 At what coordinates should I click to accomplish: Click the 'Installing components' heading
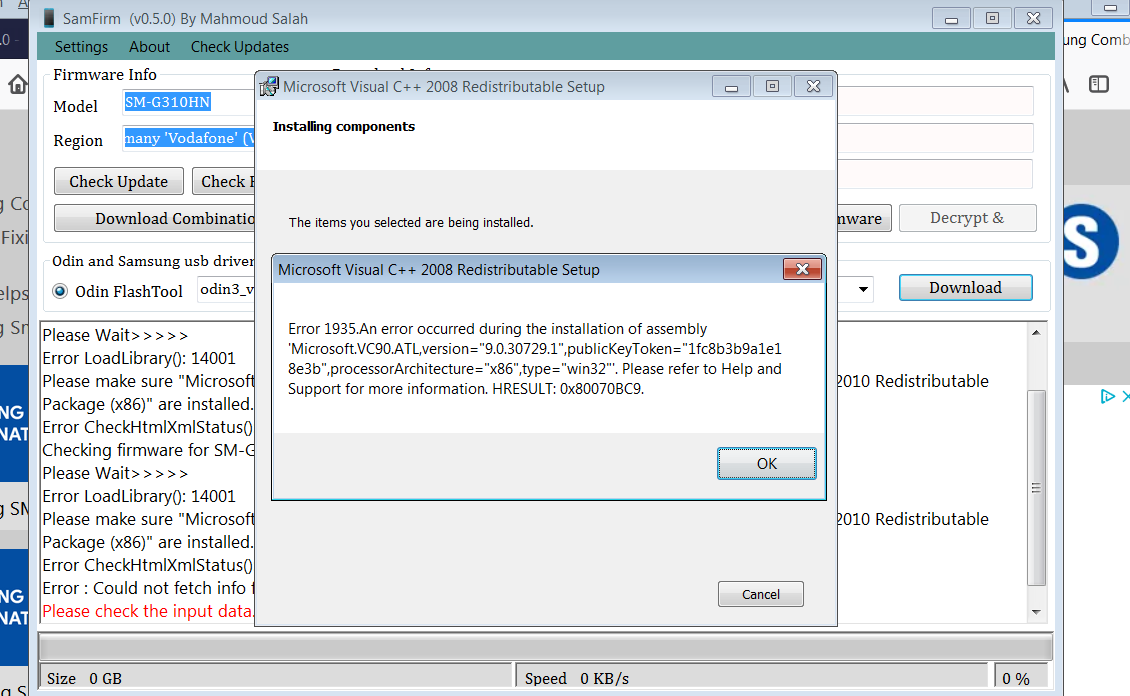point(344,127)
